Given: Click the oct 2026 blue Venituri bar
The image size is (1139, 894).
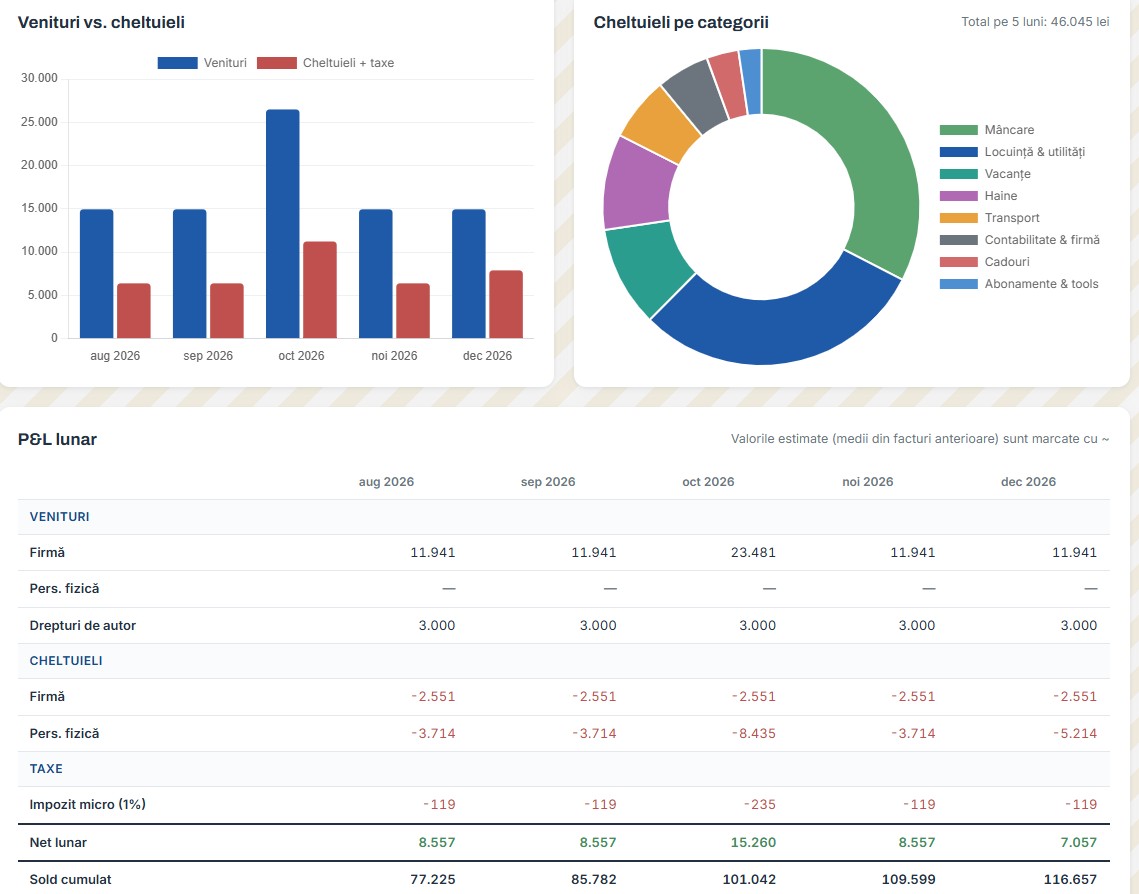Looking at the screenshot, I should 283,224.
